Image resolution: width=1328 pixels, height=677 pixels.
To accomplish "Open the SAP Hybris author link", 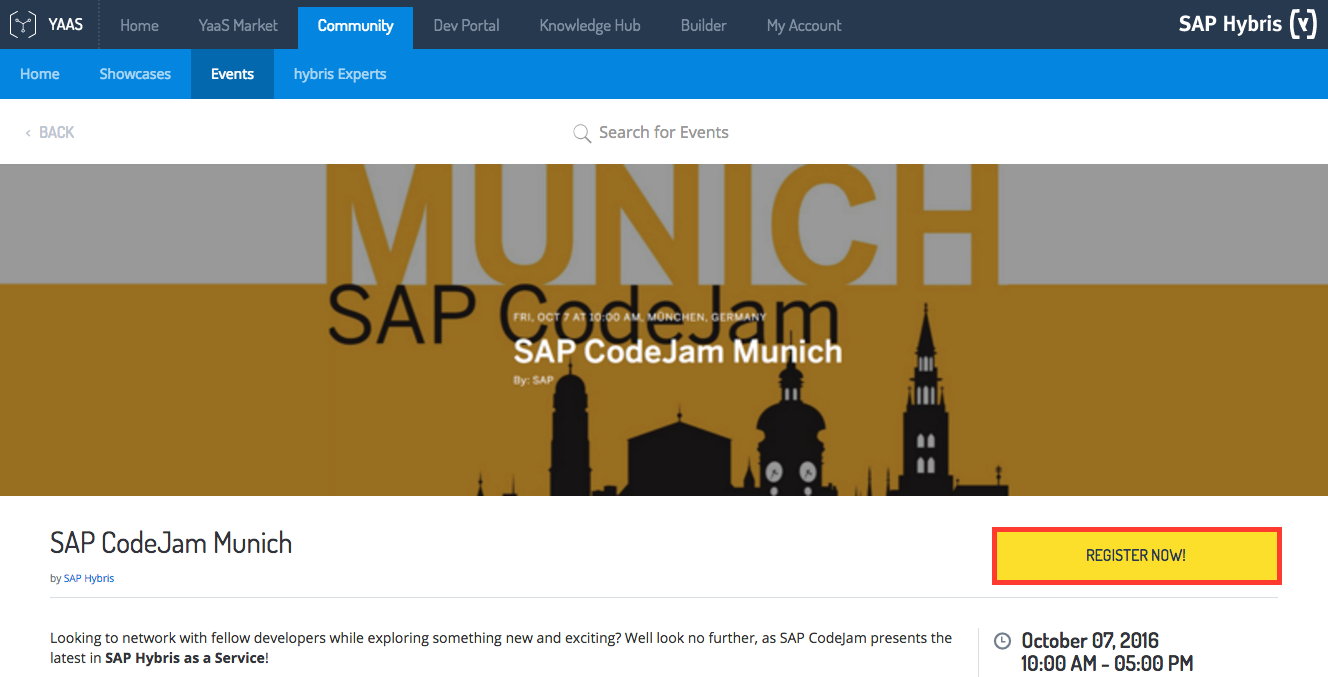I will pos(89,578).
